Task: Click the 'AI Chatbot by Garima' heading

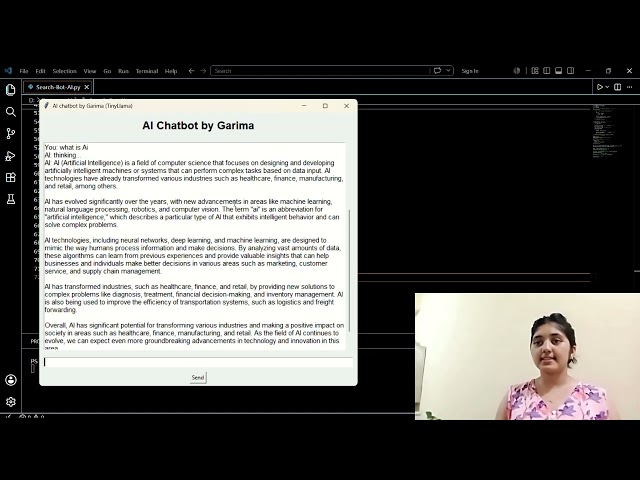Action: coord(198,125)
